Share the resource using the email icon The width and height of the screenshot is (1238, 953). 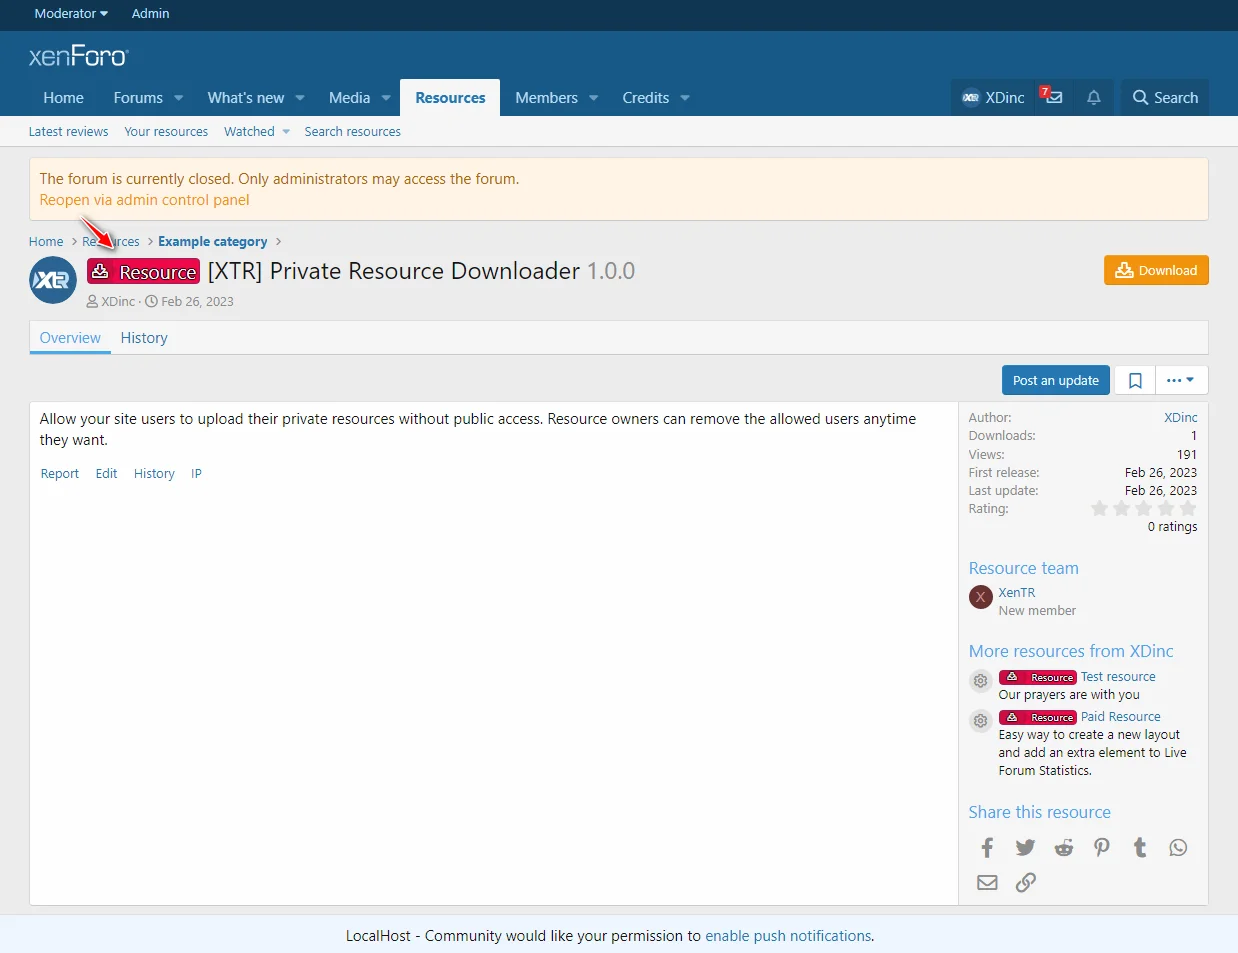click(987, 882)
